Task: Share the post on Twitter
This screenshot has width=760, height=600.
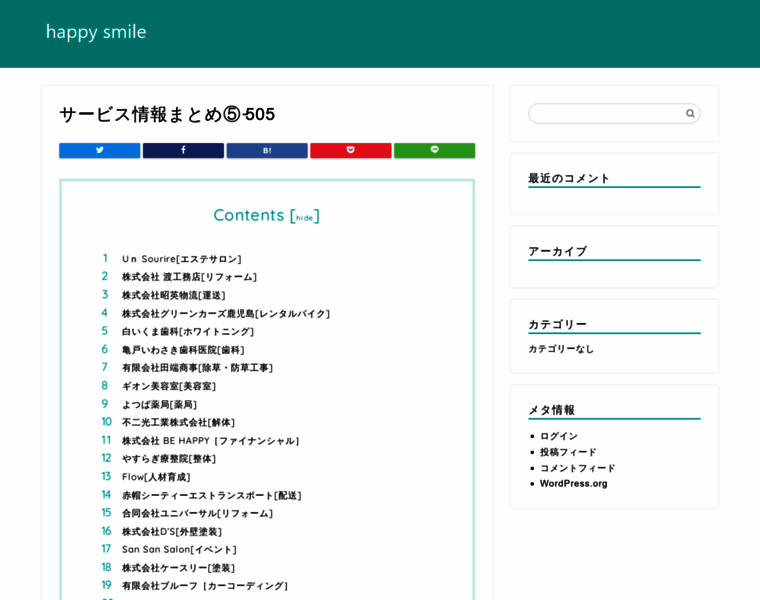Action: tap(99, 150)
